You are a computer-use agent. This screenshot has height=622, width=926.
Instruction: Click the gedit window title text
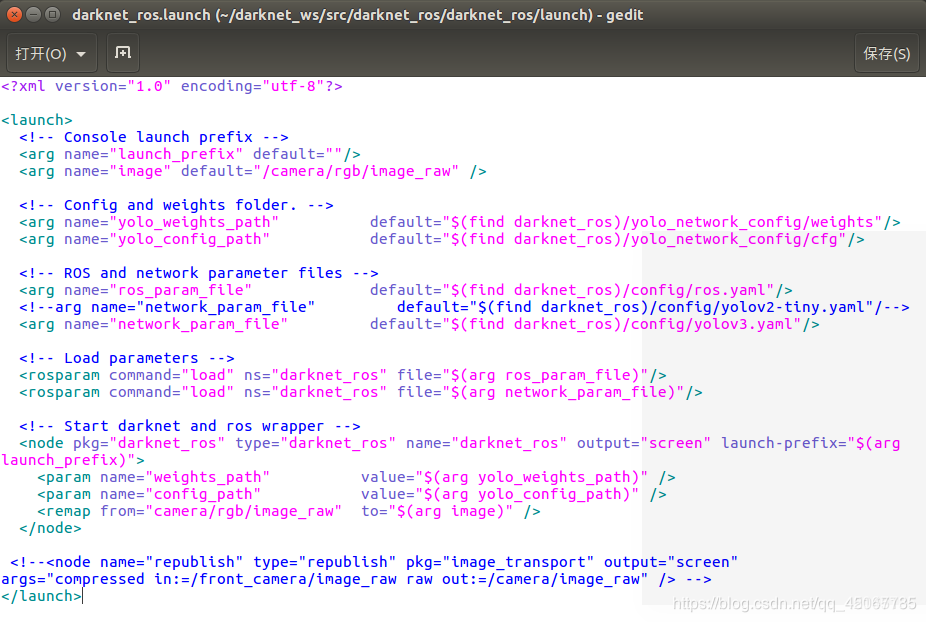pos(357,15)
